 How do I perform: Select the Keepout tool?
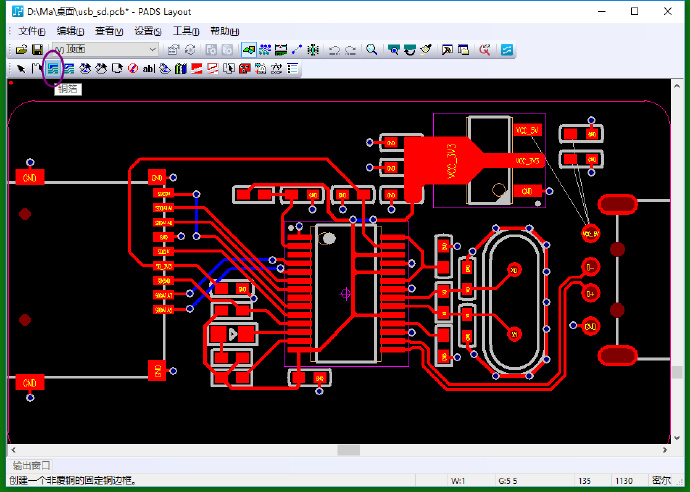(x=133, y=69)
